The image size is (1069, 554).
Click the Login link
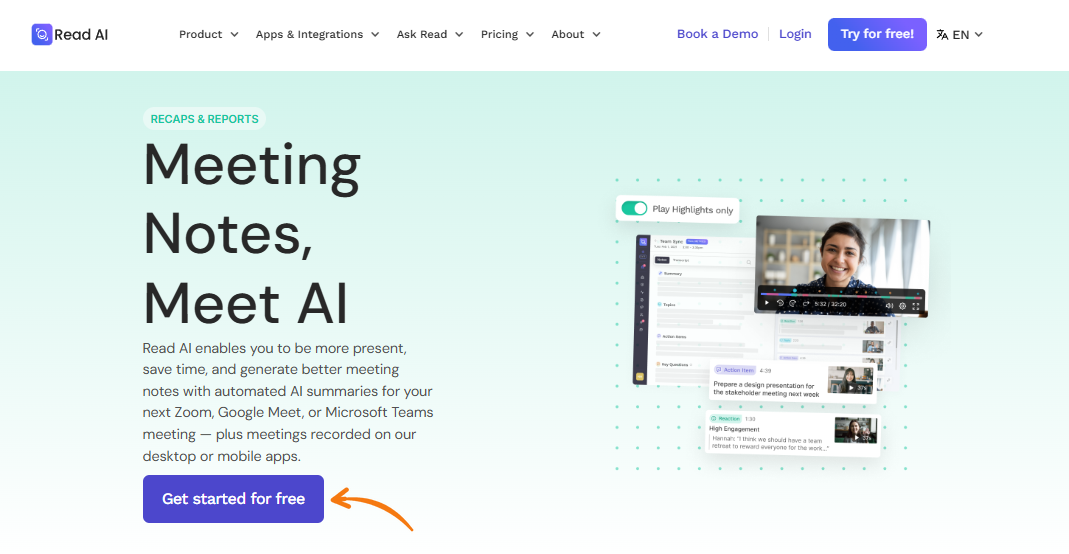[795, 34]
